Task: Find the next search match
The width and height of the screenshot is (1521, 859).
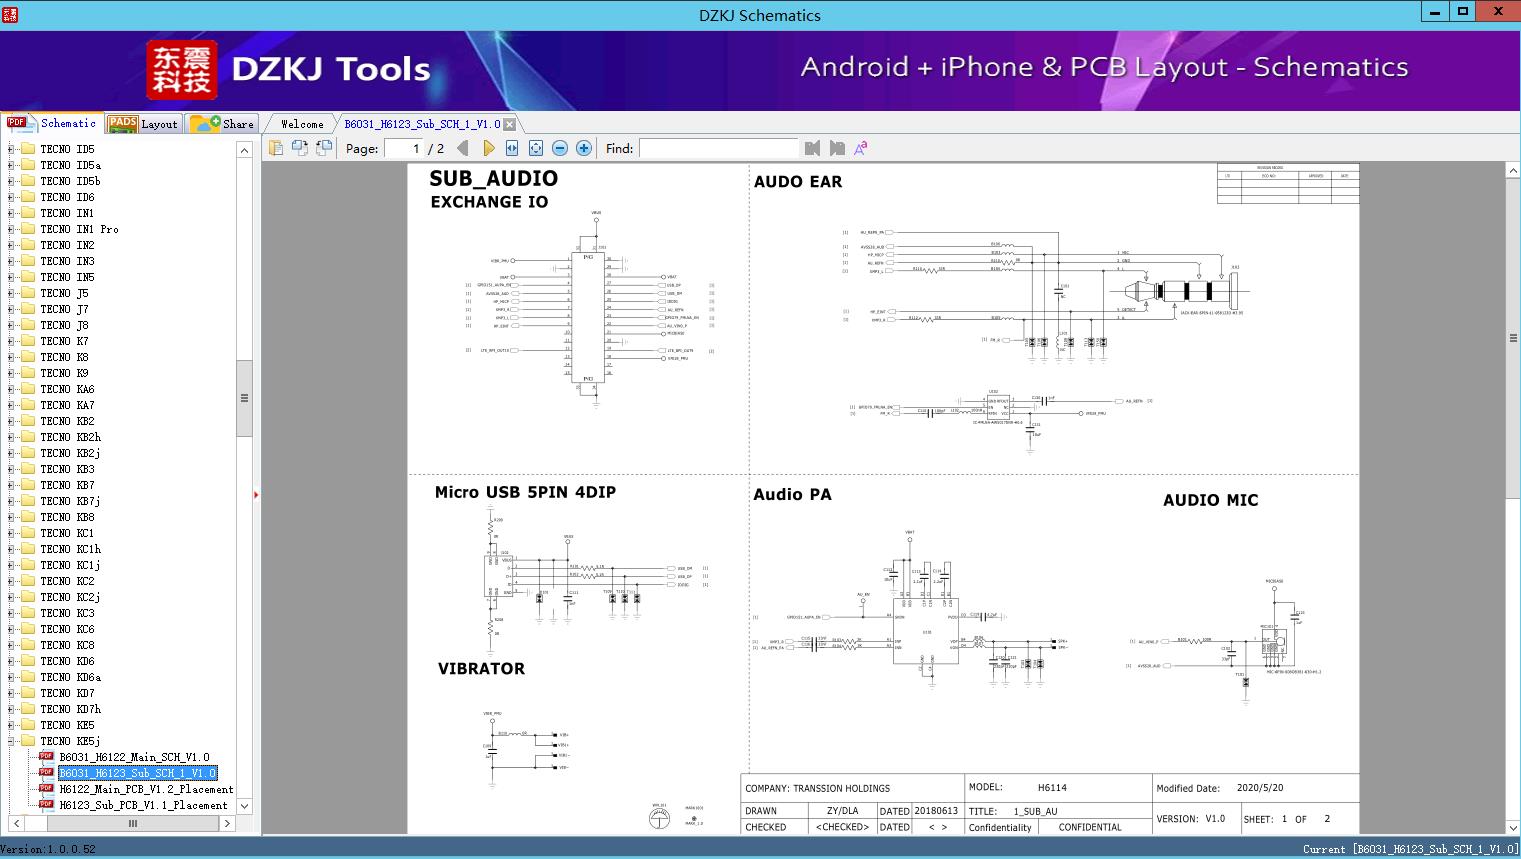Action: click(x=837, y=148)
